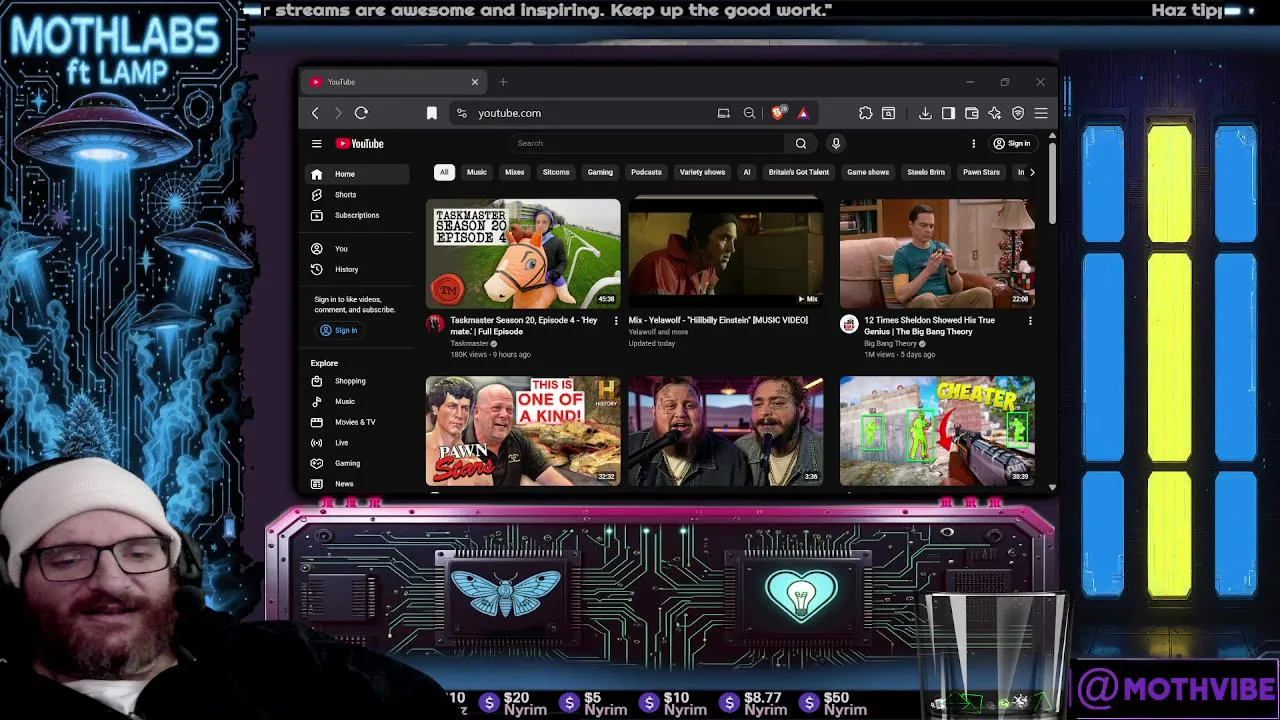Show more filter chips with right arrow
The width and height of the screenshot is (1280, 720).
1032,172
